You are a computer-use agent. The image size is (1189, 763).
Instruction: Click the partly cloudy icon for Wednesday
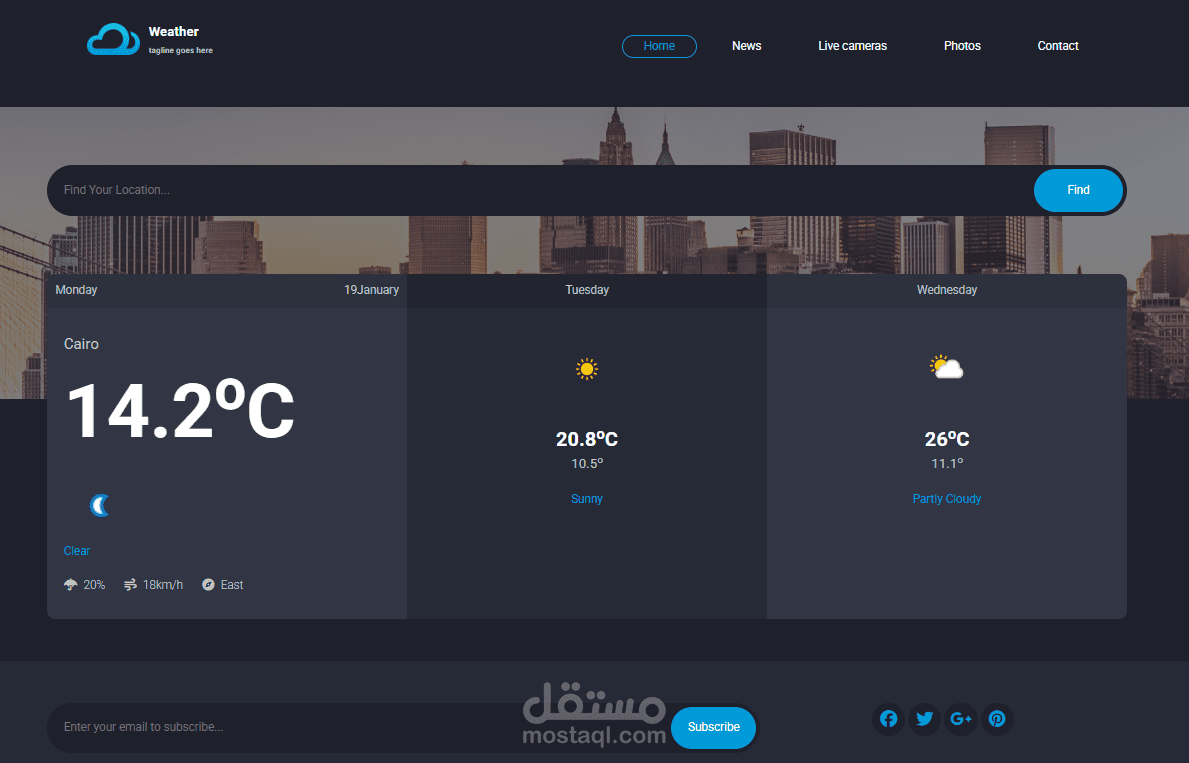(945, 366)
